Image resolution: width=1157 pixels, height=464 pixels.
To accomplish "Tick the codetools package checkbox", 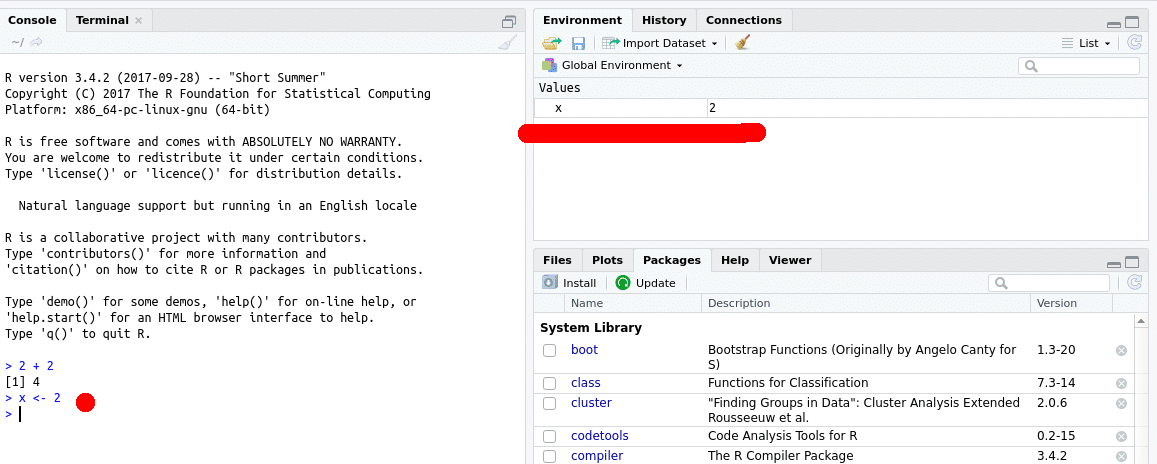I will 550,436.
